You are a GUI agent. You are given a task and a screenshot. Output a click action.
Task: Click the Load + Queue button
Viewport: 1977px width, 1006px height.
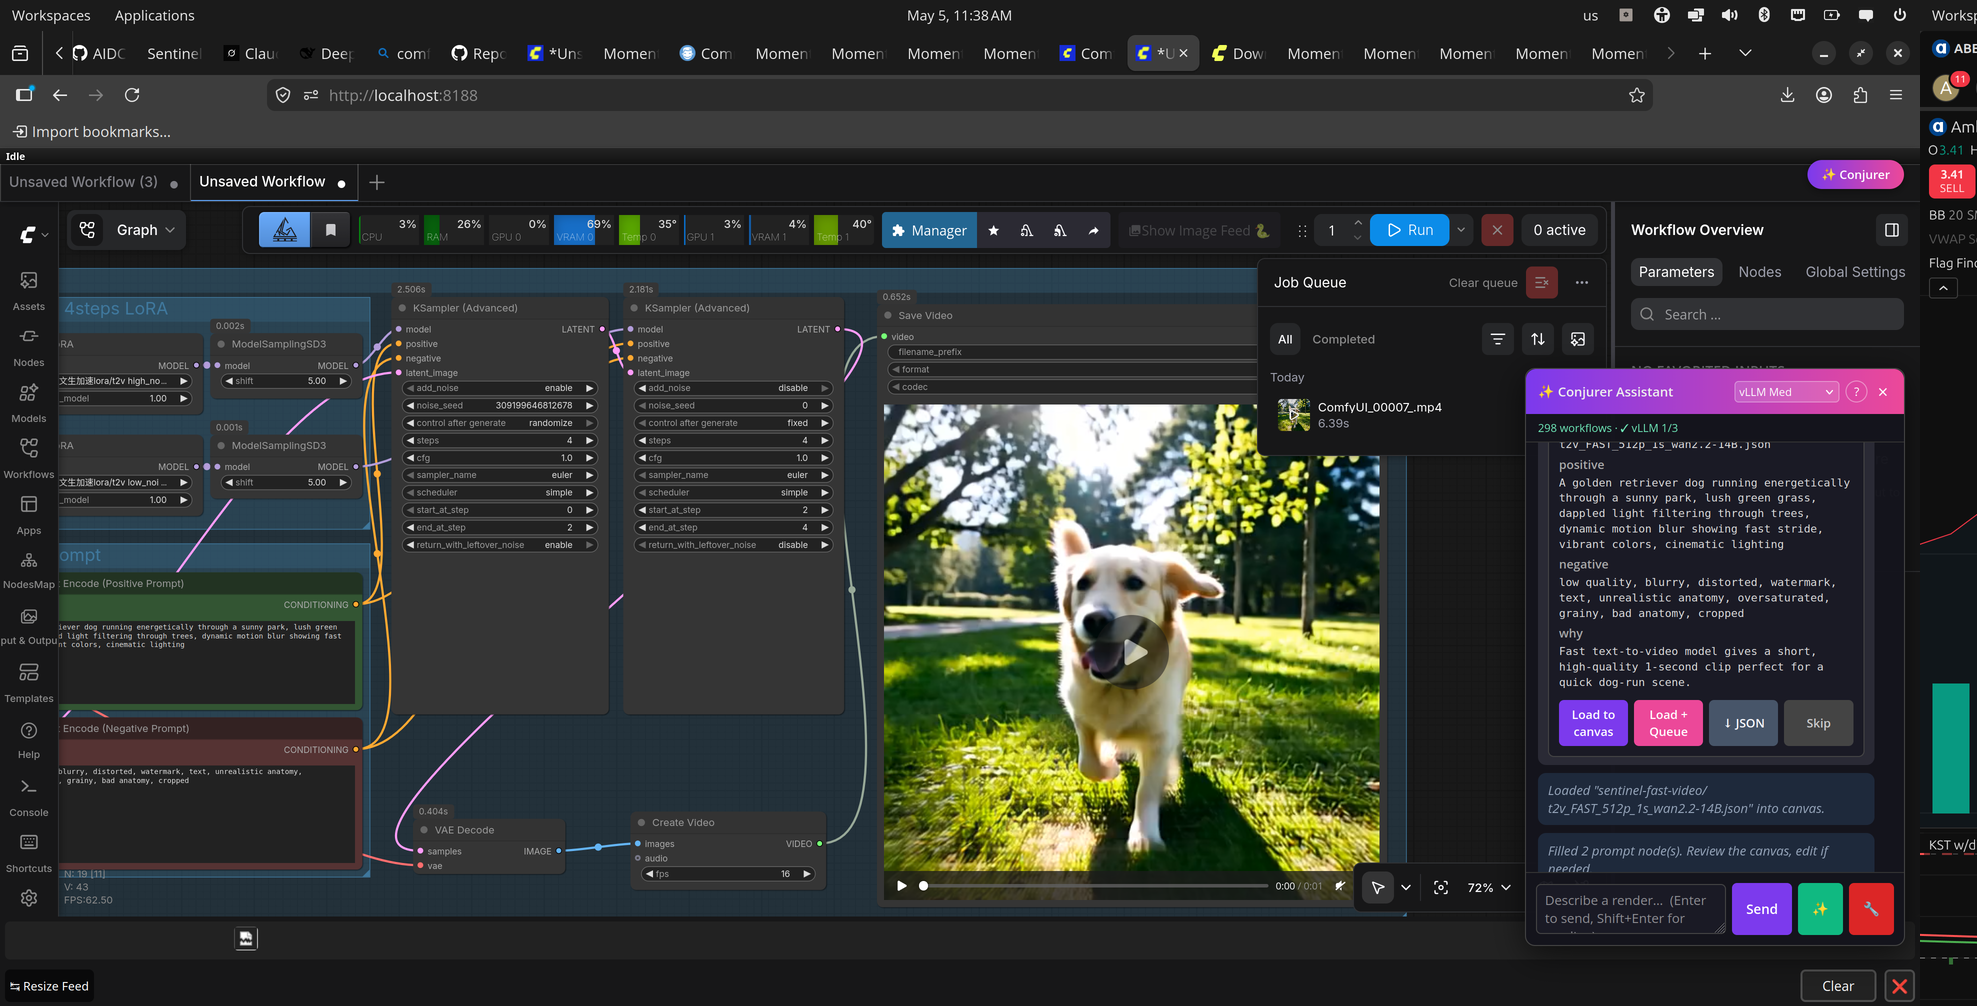click(1668, 723)
